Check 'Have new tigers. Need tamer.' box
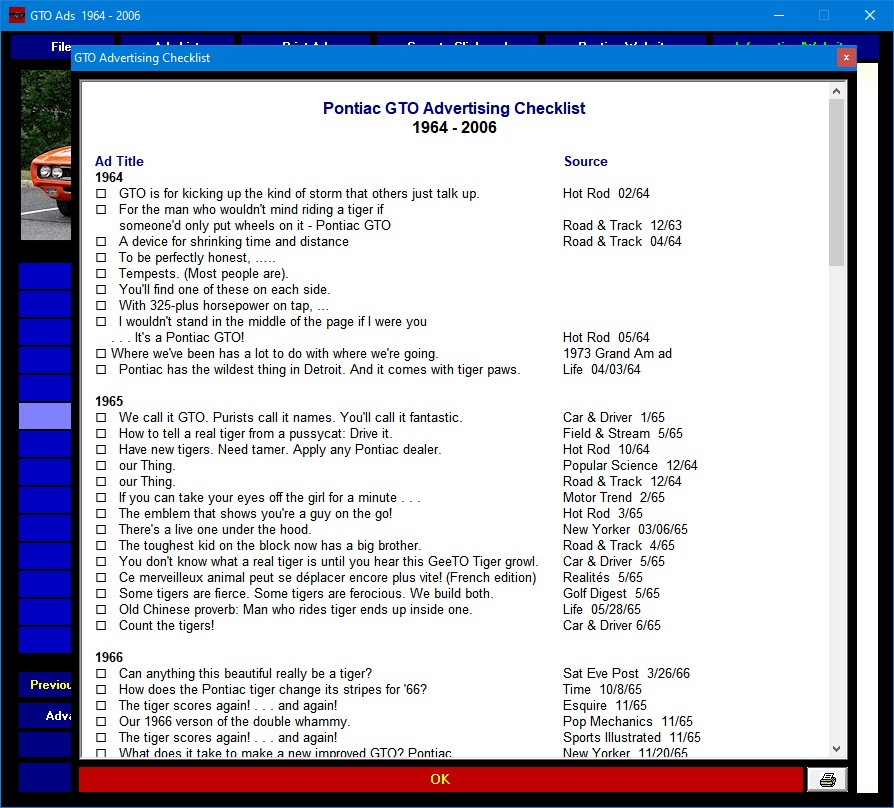 [x=101, y=449]
